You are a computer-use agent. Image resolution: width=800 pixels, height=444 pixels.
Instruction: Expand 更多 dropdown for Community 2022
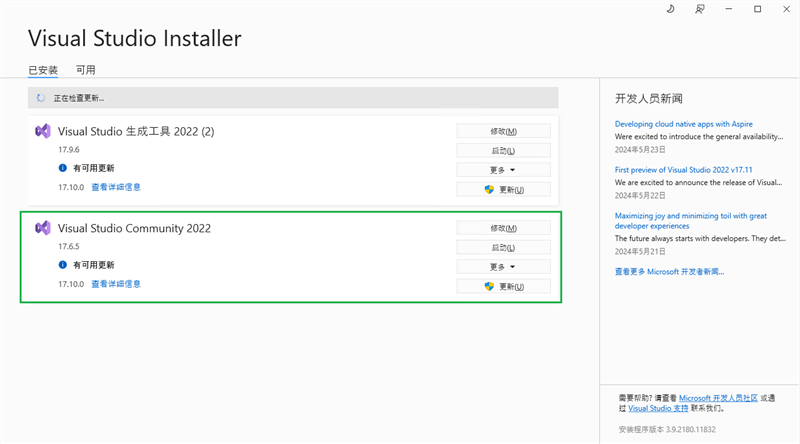pos(504,267)
